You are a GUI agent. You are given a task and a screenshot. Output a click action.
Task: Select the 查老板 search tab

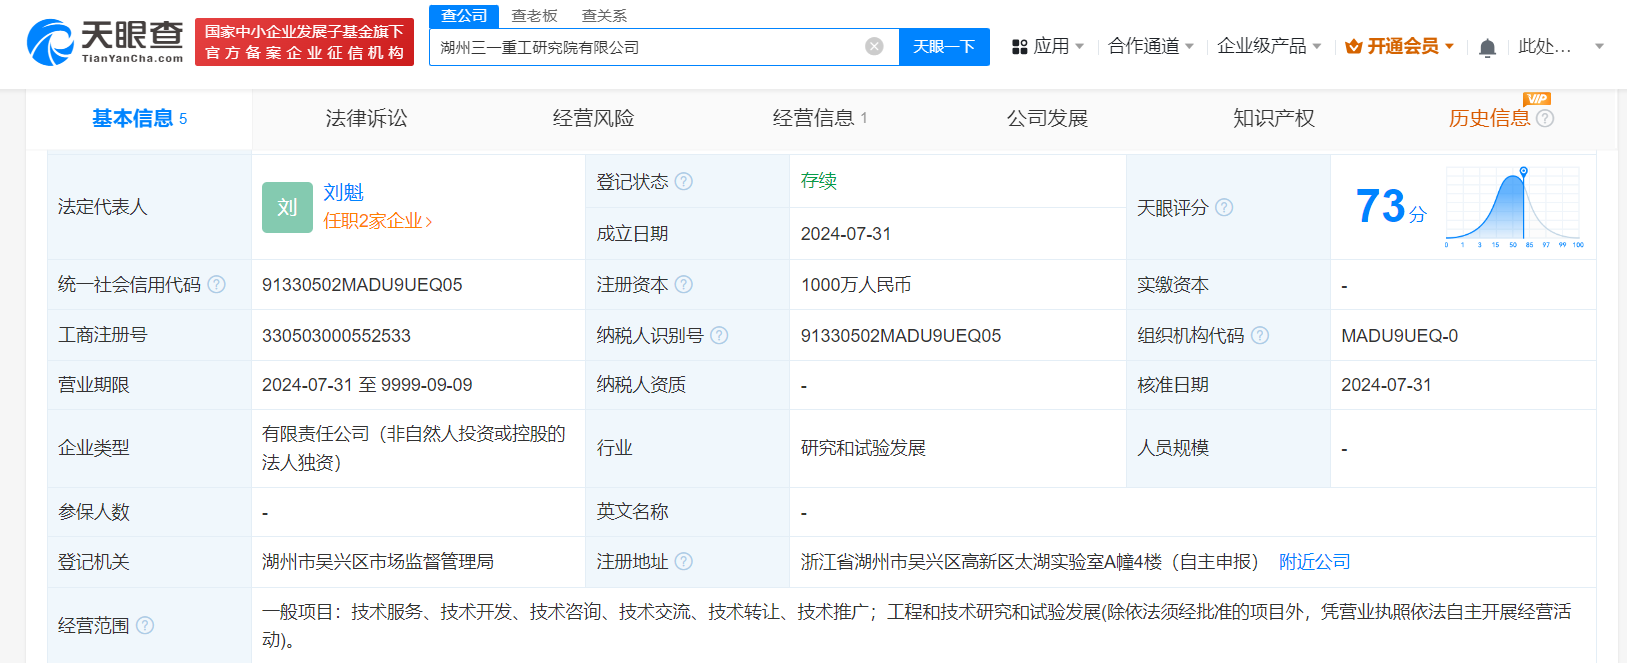point(534,16)
